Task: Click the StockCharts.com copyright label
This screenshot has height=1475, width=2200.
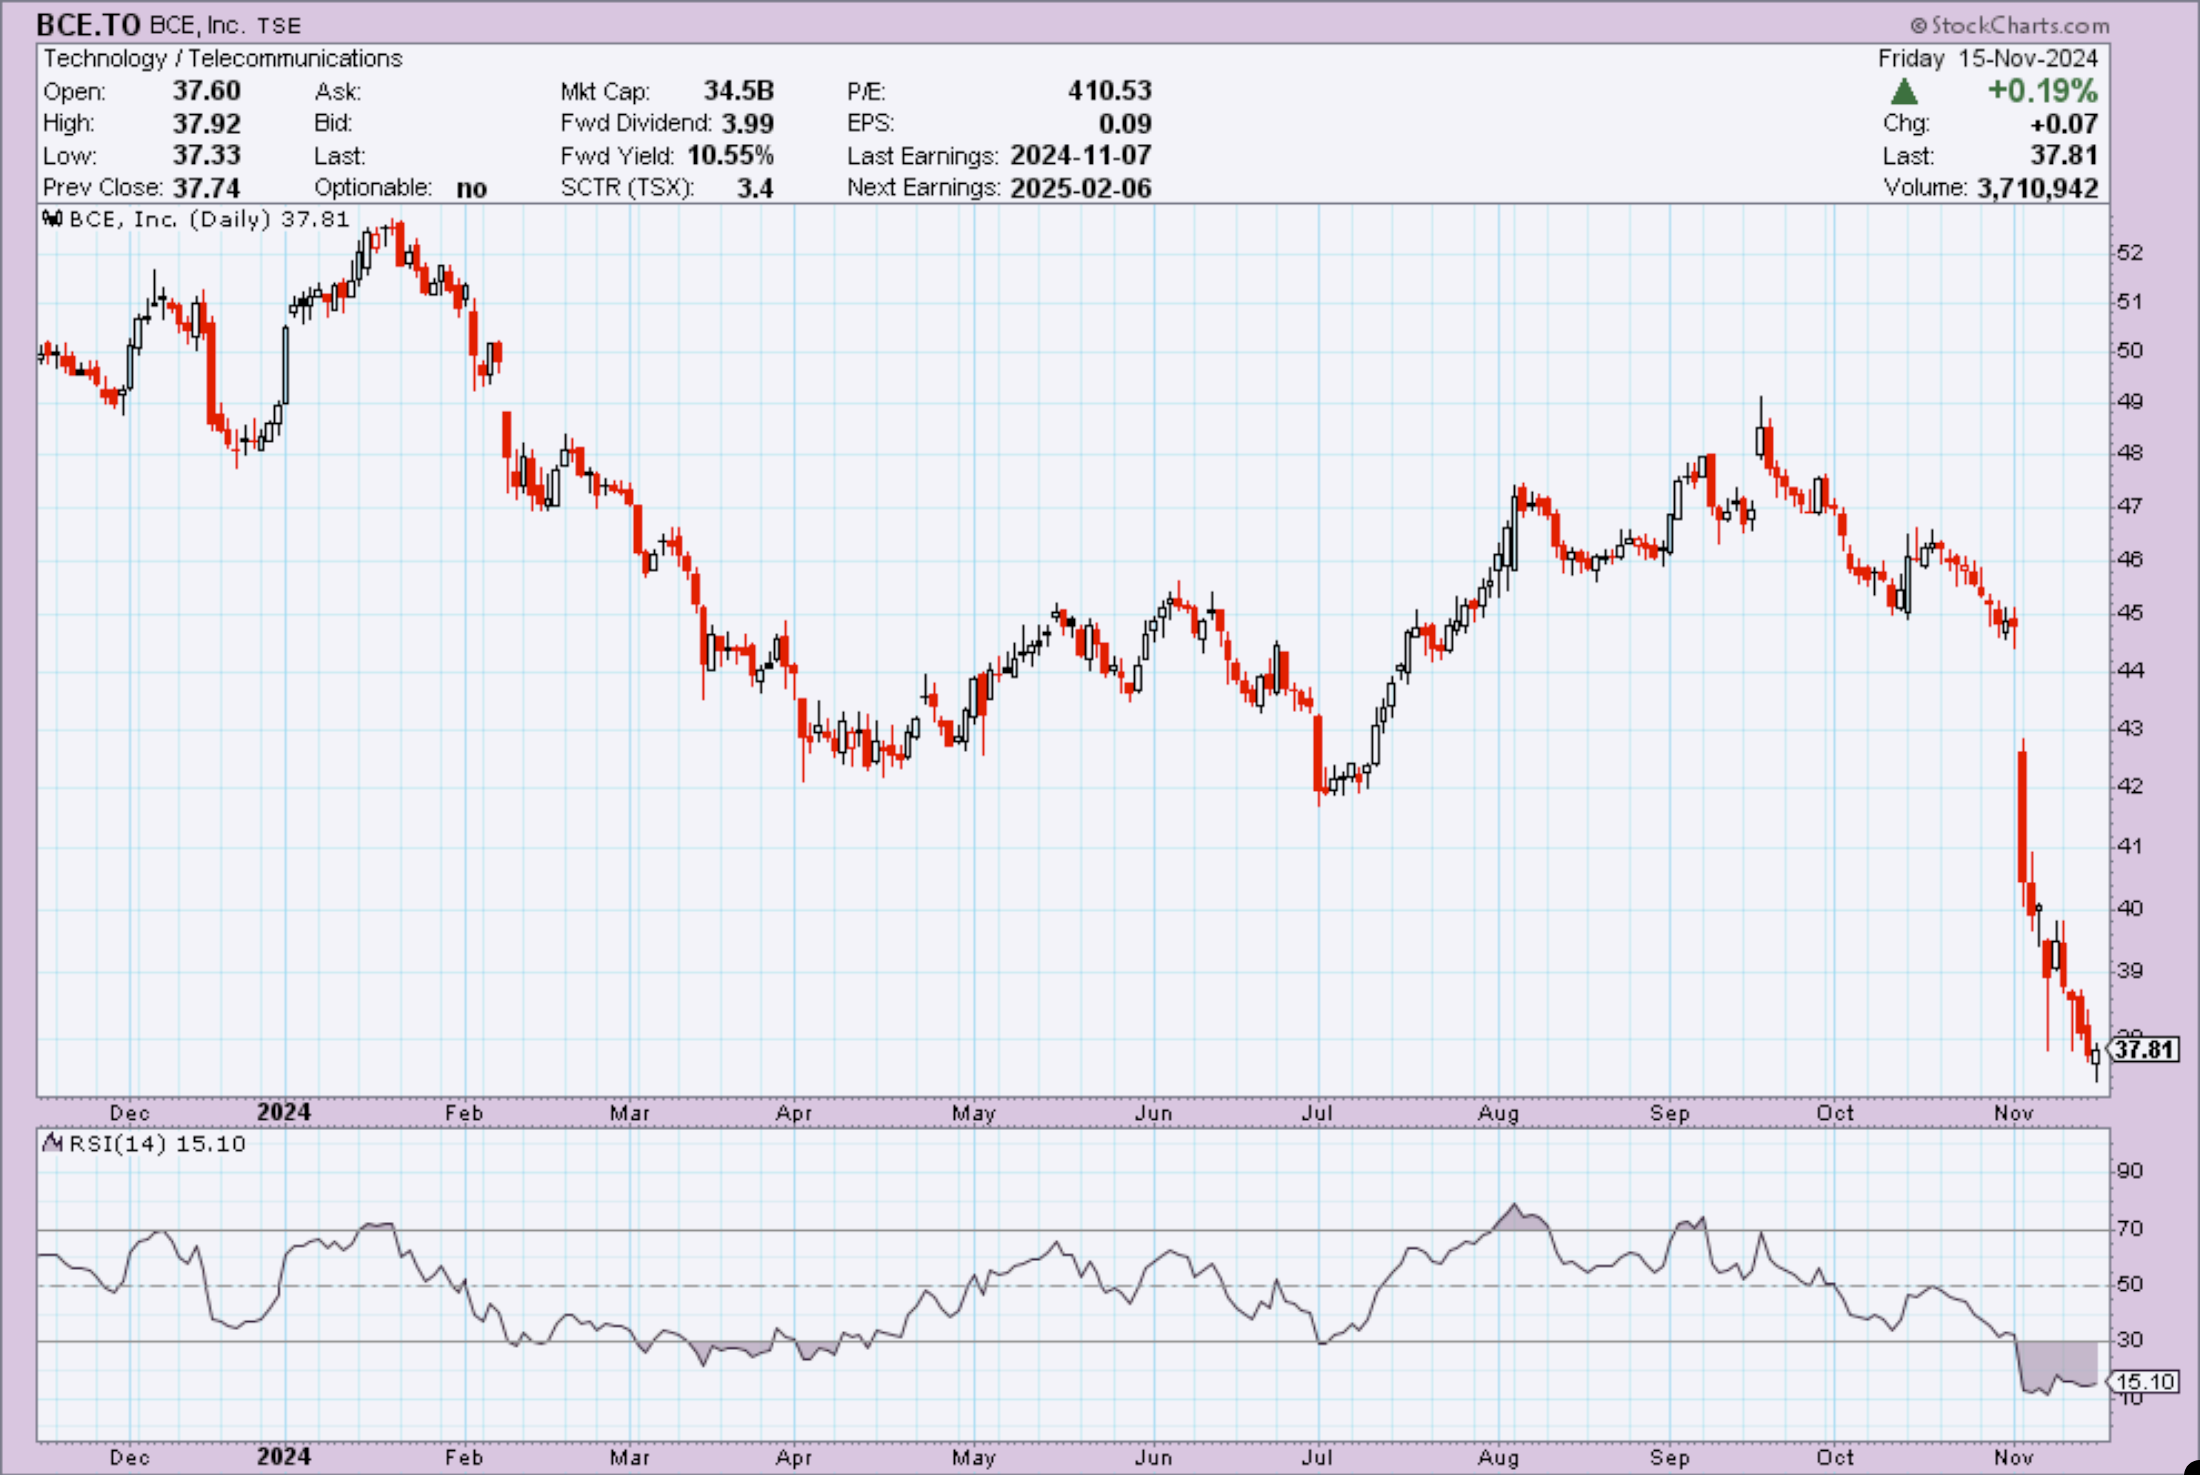Action: pos(2009,25)
